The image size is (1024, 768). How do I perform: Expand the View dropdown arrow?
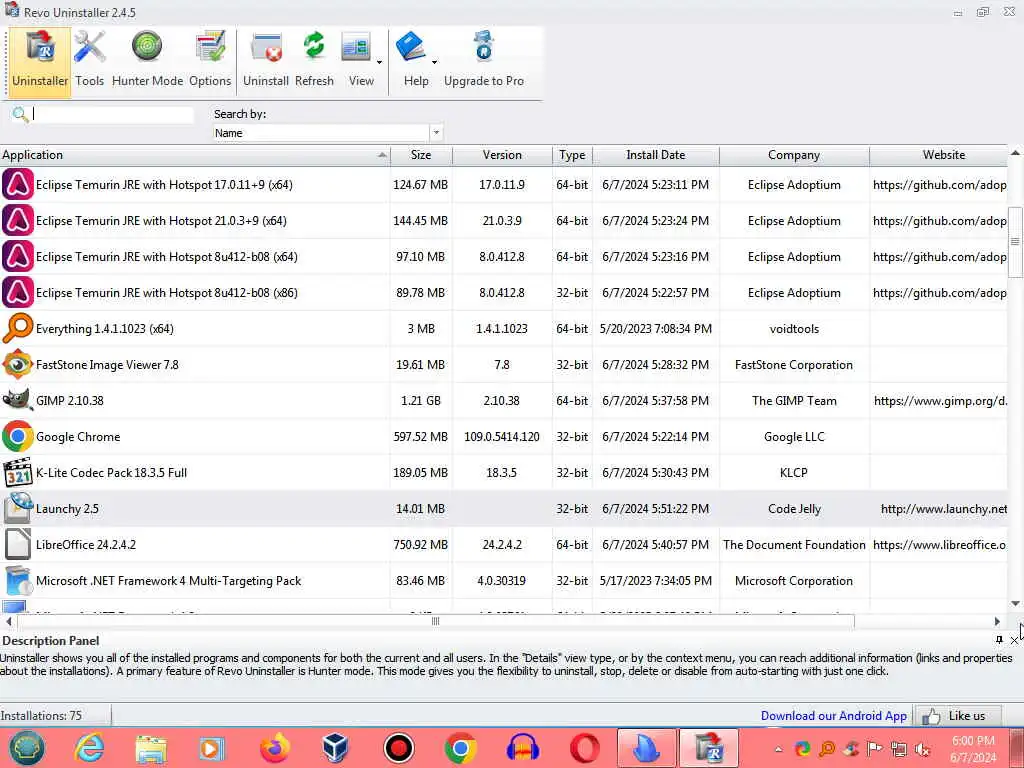tap(379, 63)
